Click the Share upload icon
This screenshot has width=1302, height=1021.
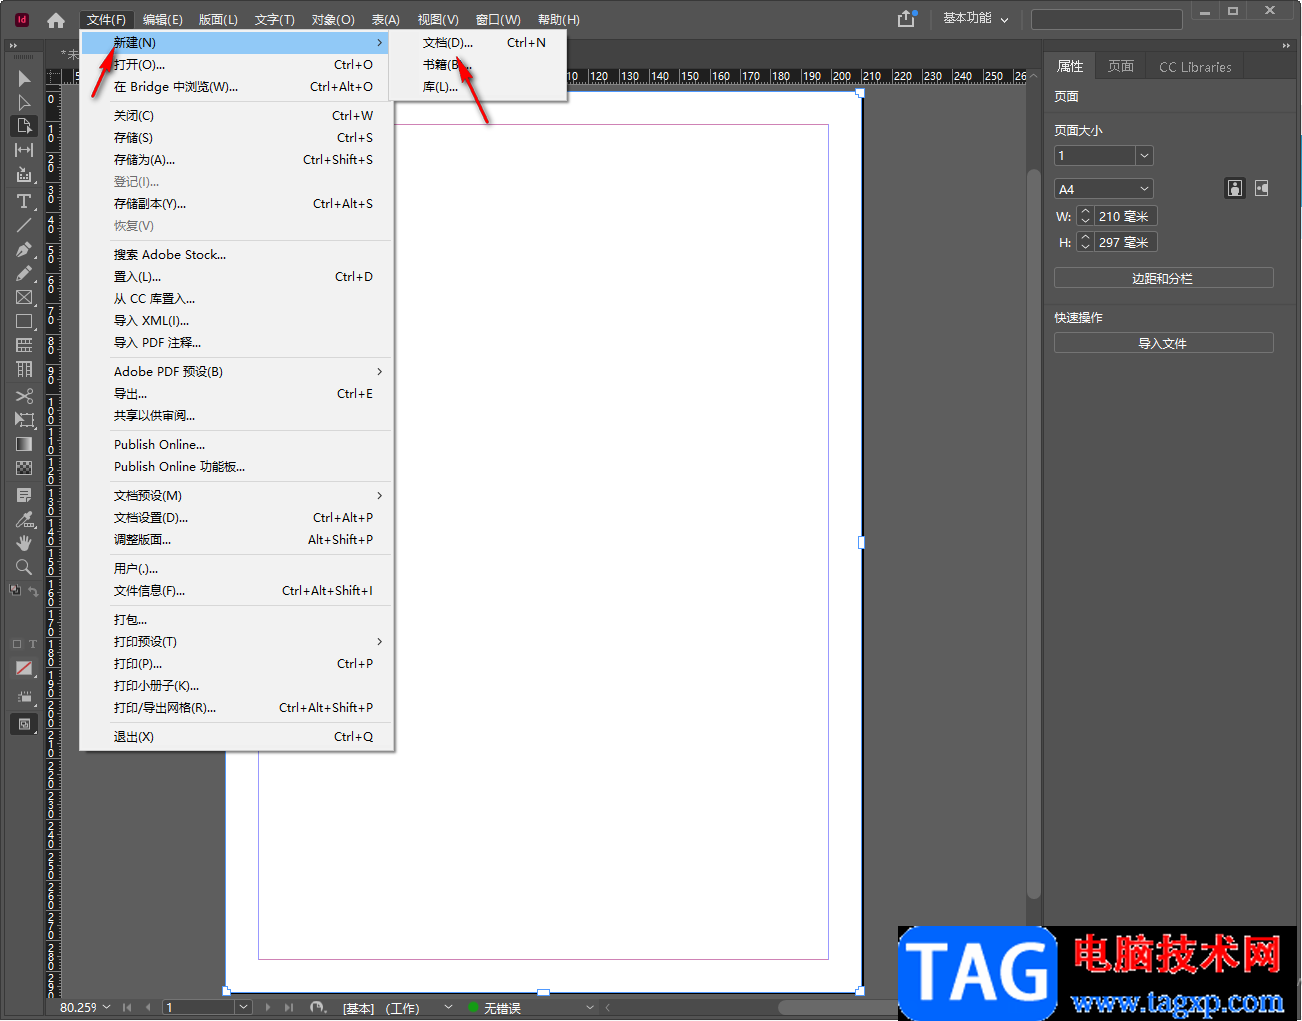pyautogui.click(x=906, y=18)
